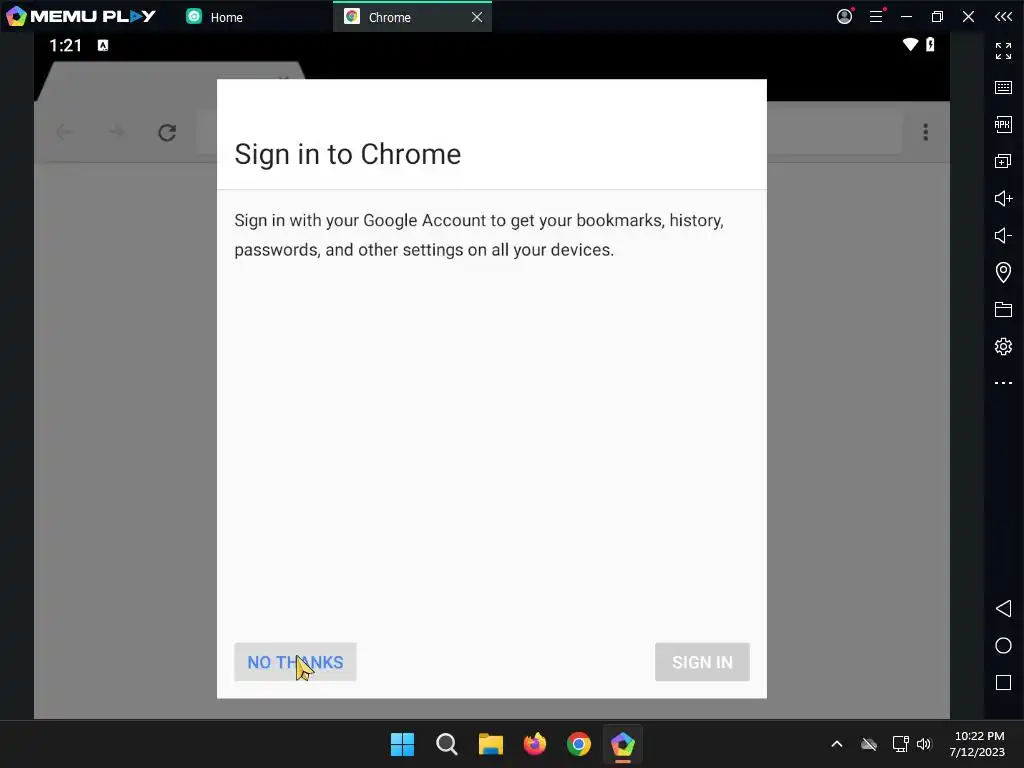The image size is (1024, 768).
Task: Toggle emulator fullscreen mode
Action: (x=1003, y=51)
